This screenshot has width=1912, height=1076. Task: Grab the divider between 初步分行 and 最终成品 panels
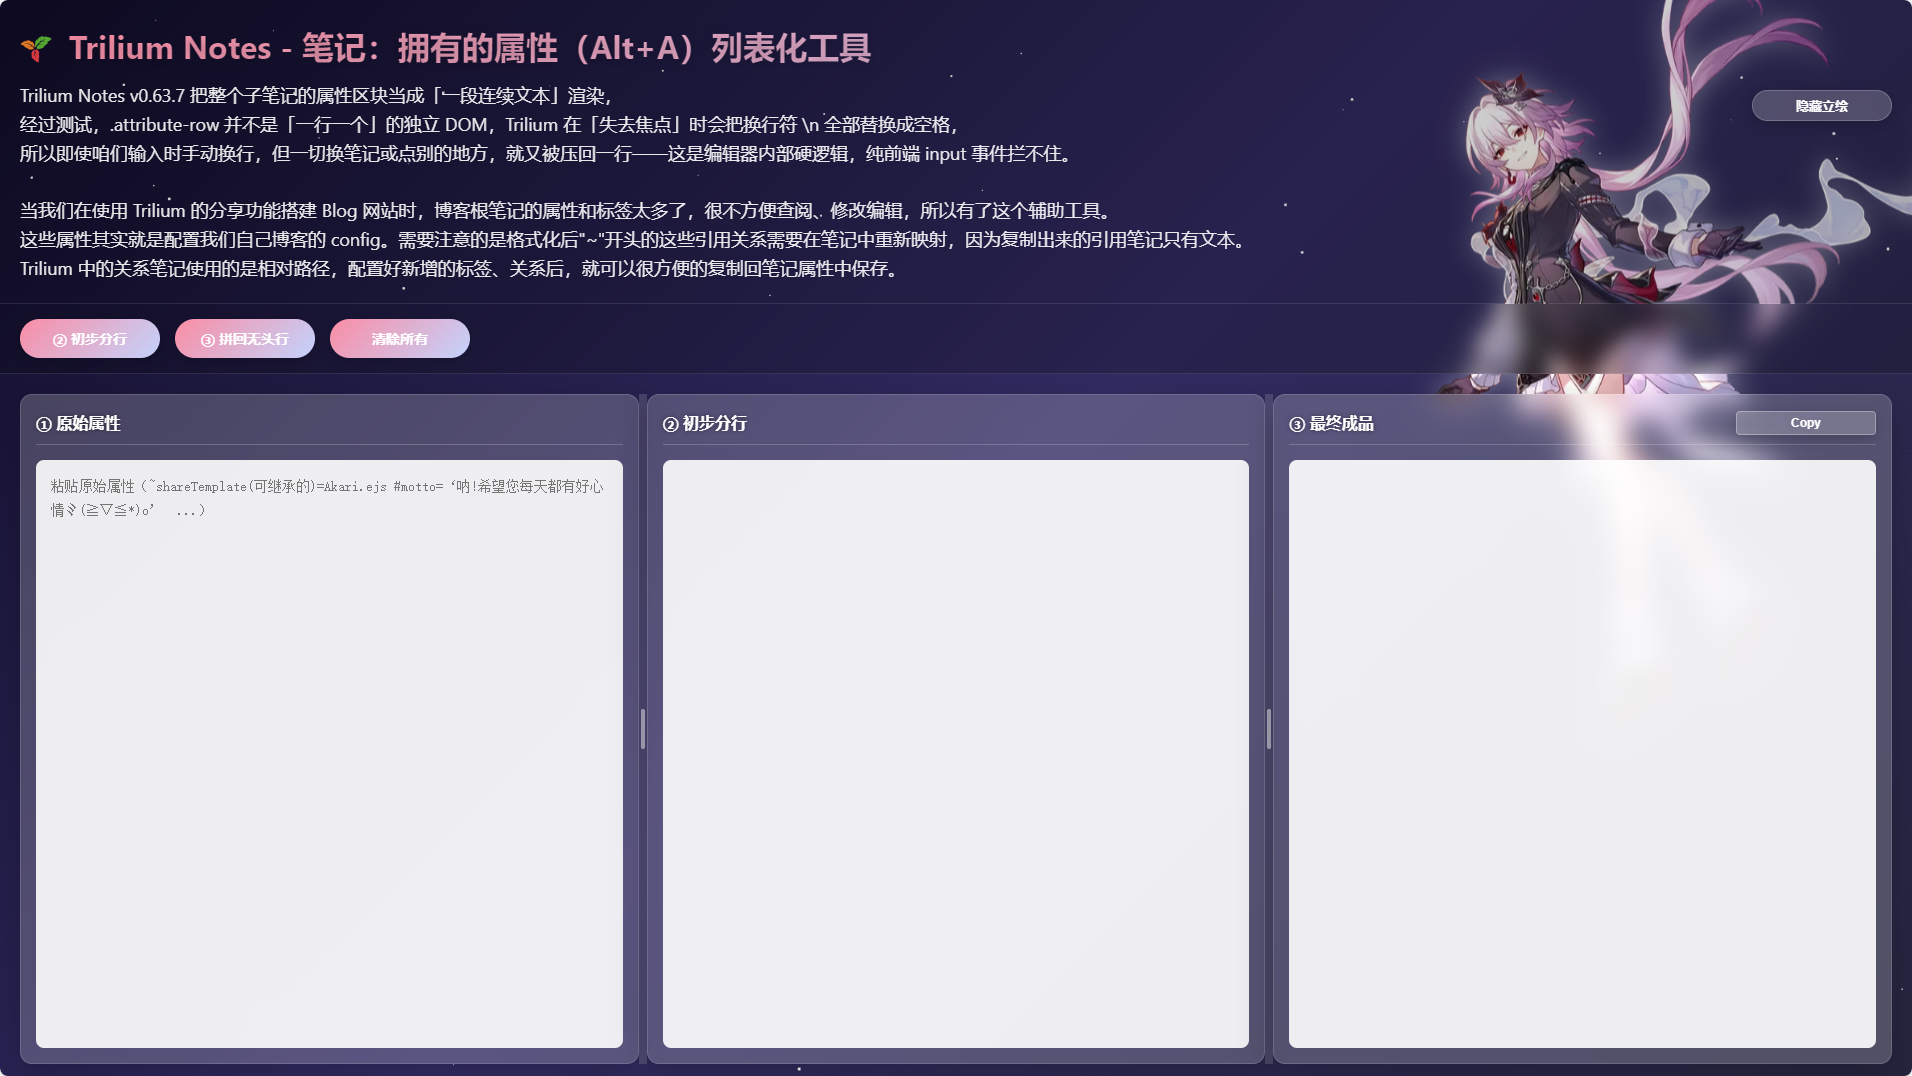1268,729
